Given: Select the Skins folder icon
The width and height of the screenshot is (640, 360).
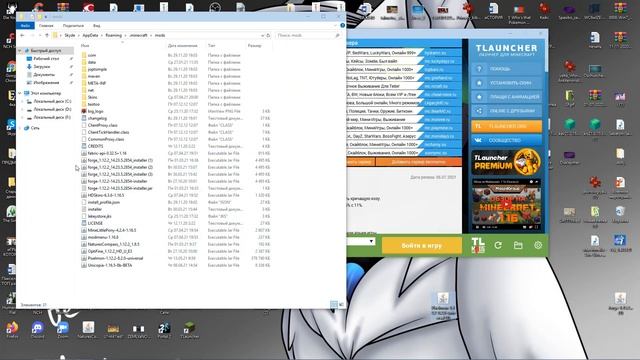Looking at the screenshot, I should (84, 97).
